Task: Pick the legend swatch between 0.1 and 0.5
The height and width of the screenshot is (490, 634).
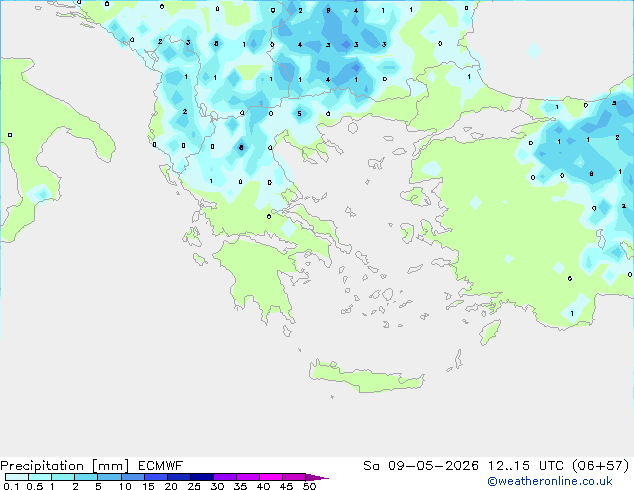Action: coord(17,477)
